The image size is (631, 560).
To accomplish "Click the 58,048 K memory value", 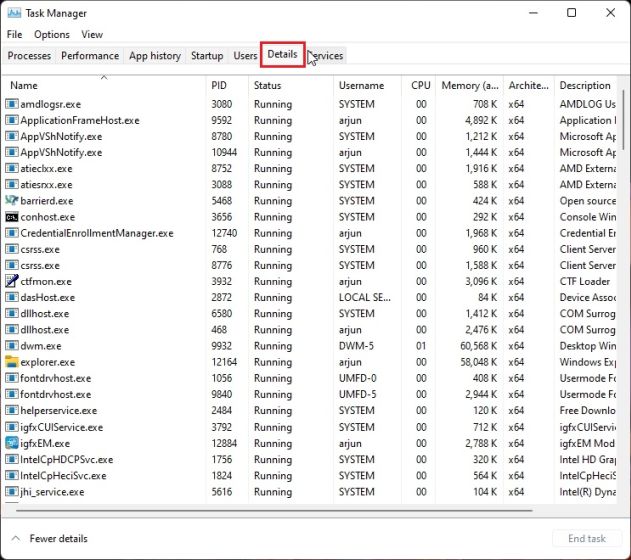I will [478, 362].
